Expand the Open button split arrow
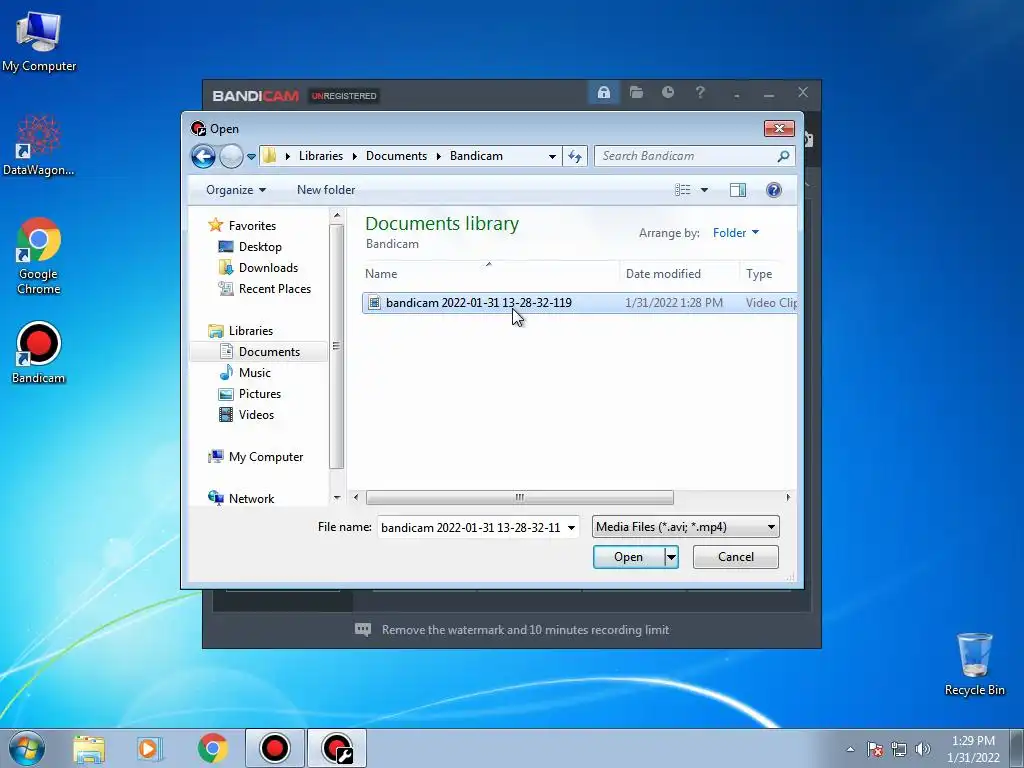The image size is (1024, 768). (x=671, y=557)
